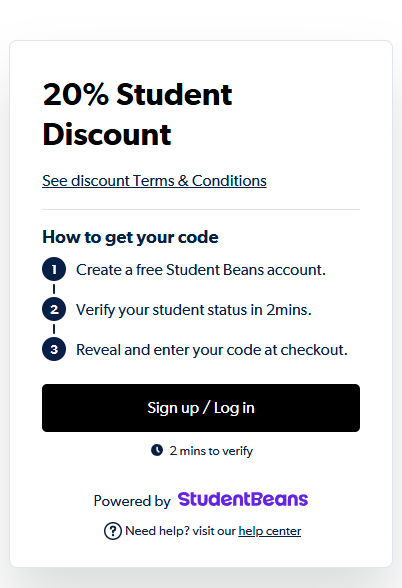Click the clock icon beside 2 mins to verify
This screenshot has height=588, width=402.
pyautogui.click(x=157, y=450)
